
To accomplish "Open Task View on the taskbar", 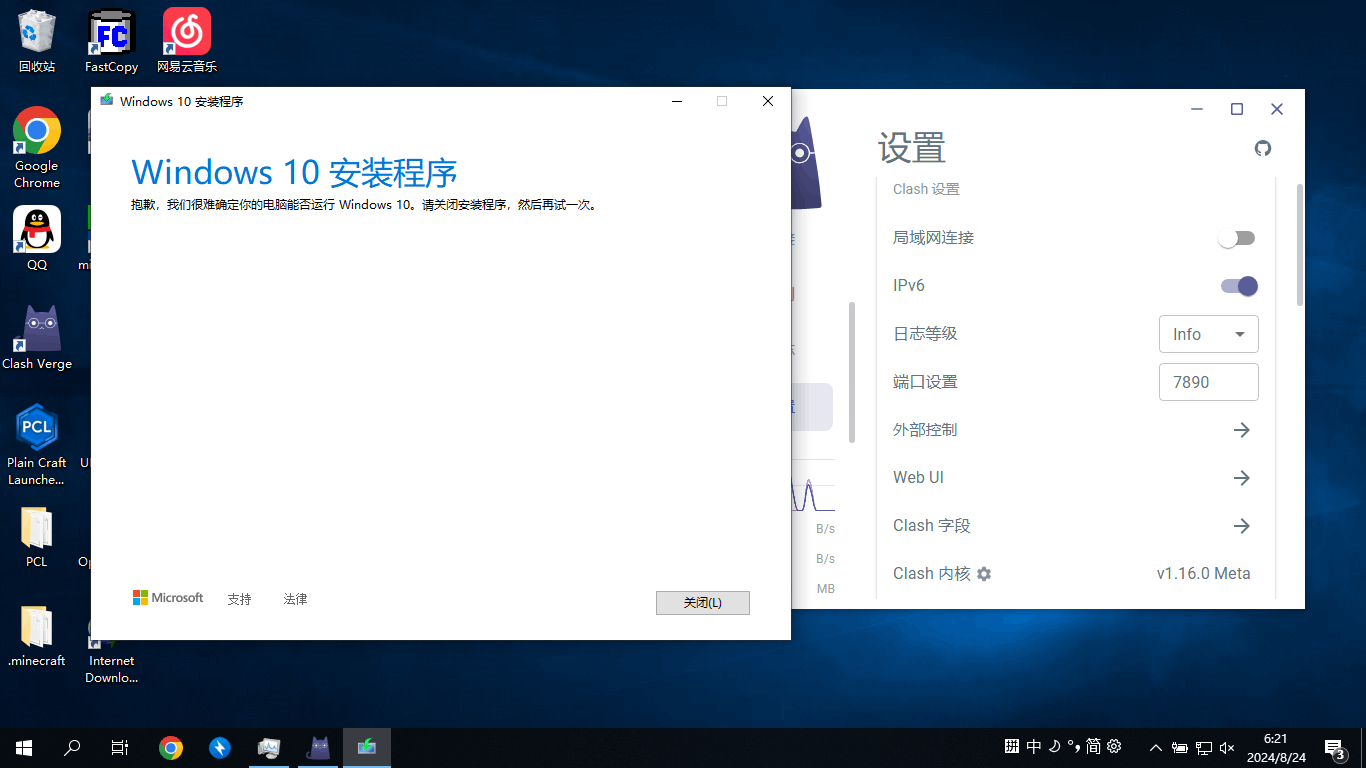I will [120, 748].
